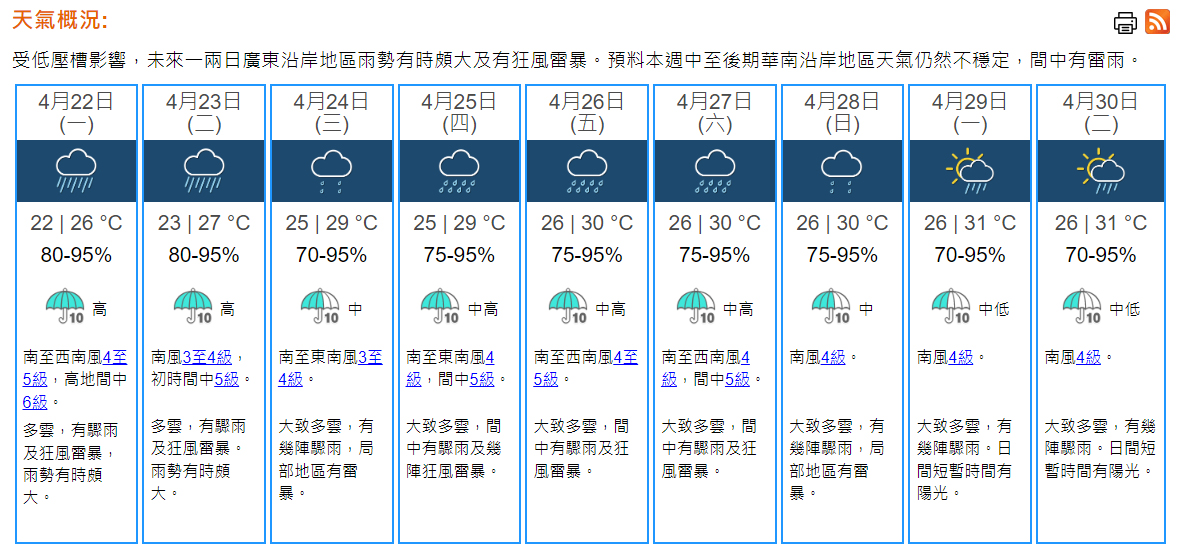The width and height of the screenshot is (1180, 552).
Task: Click the printer icon
Action: click(x=1125, y=22)
